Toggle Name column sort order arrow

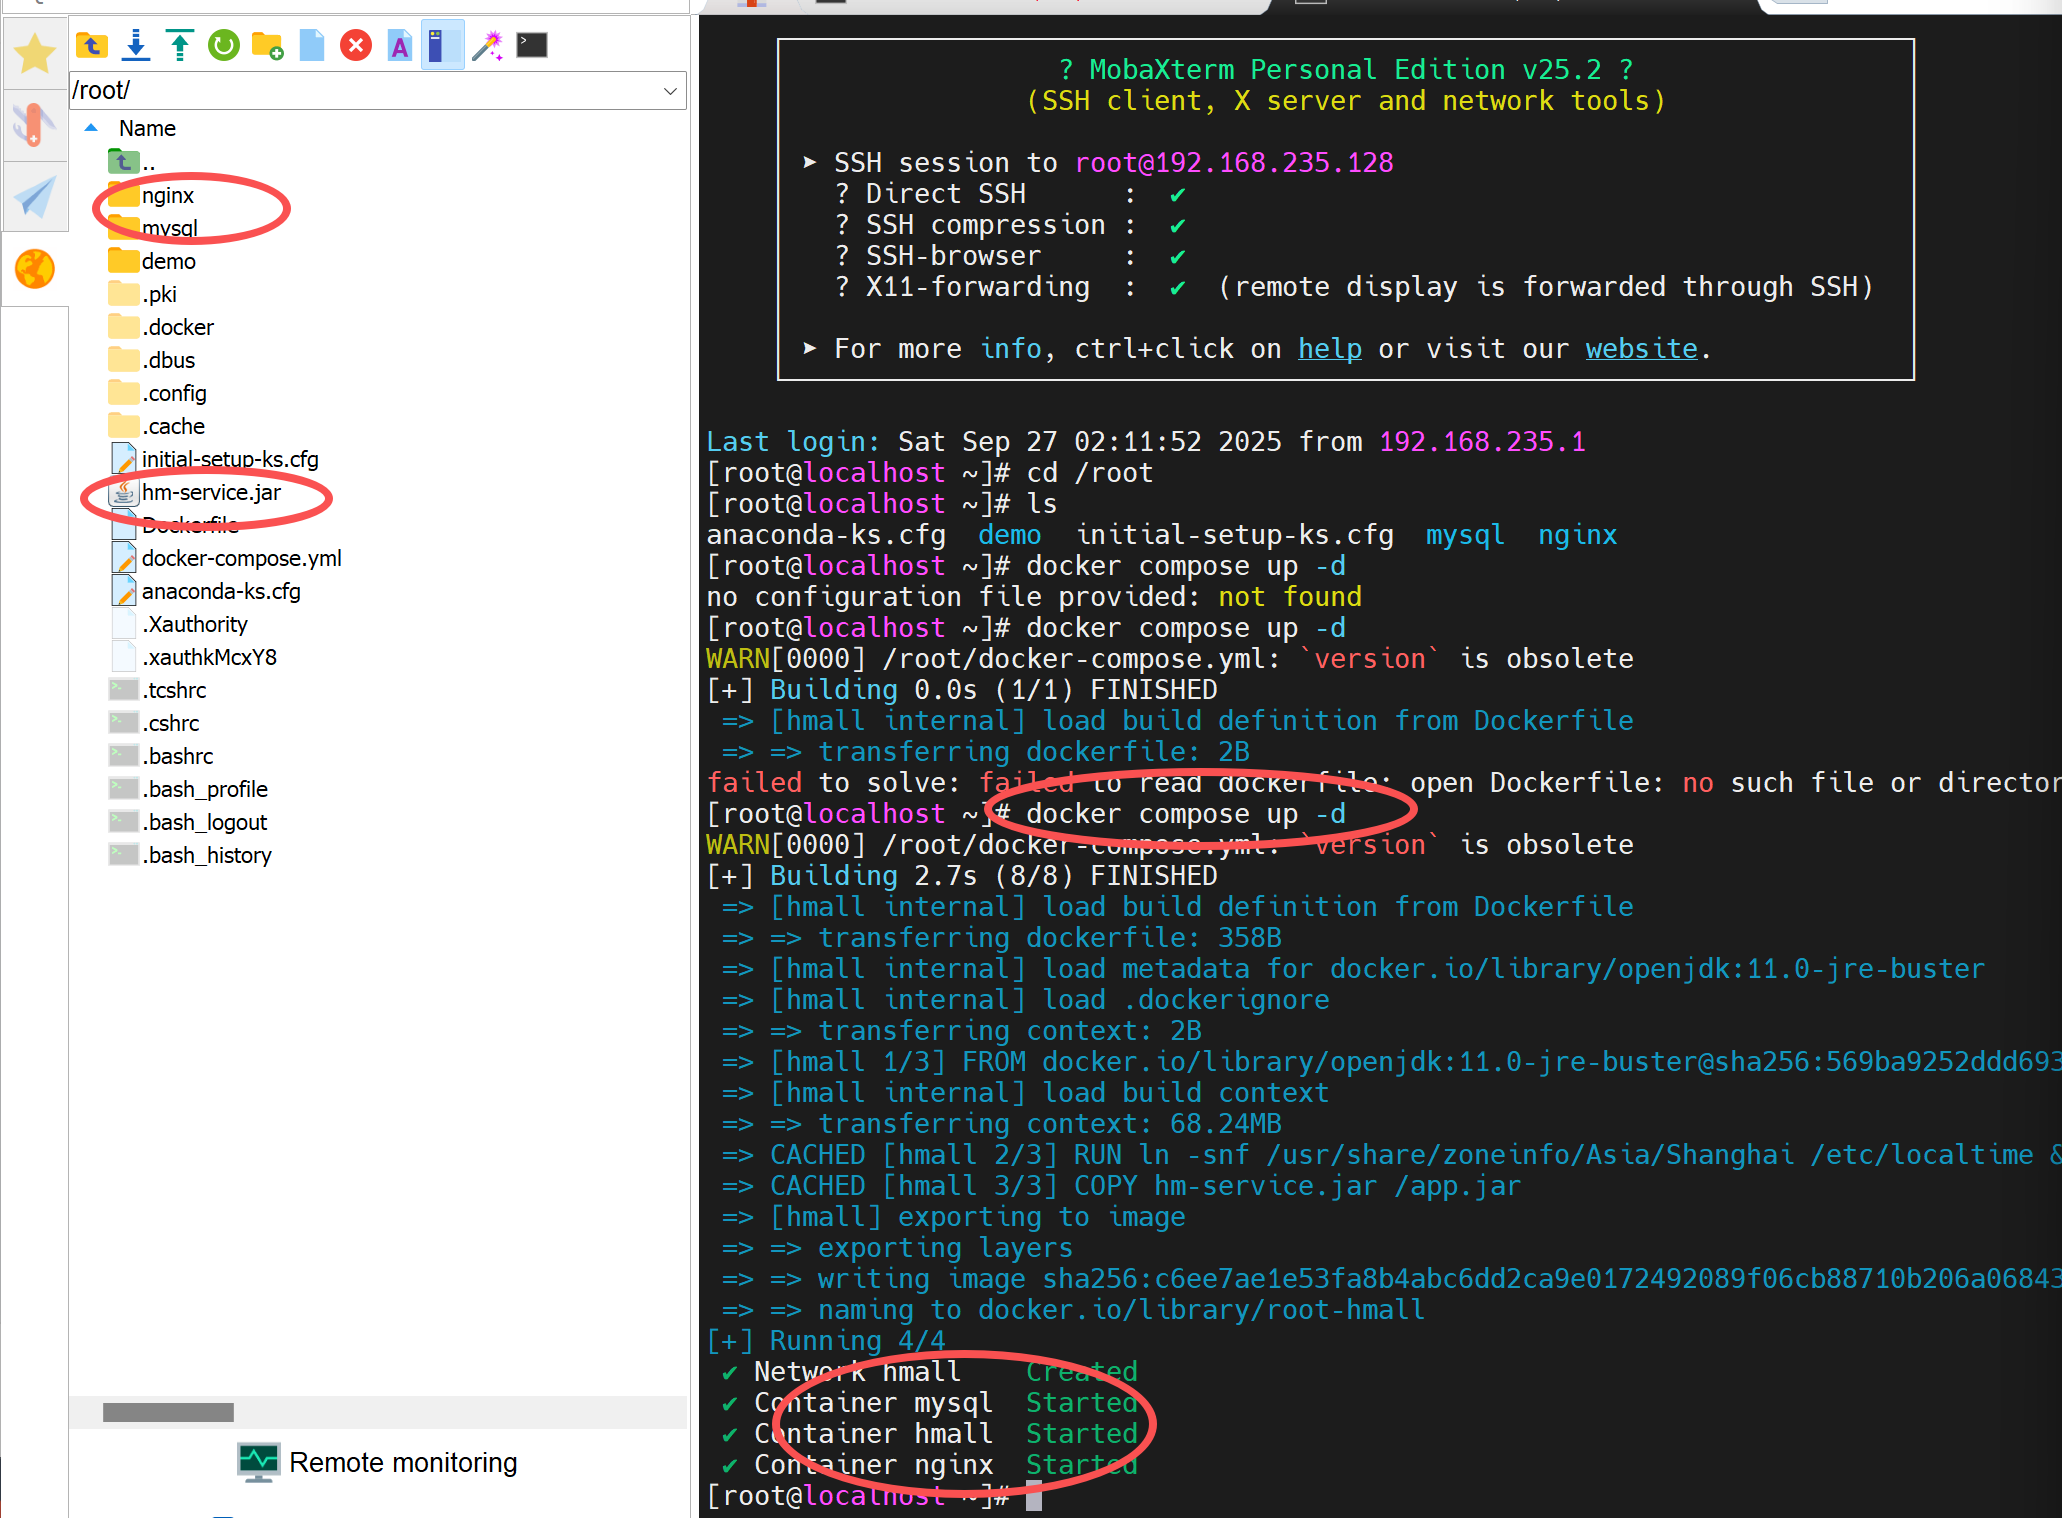click(91, 128)
